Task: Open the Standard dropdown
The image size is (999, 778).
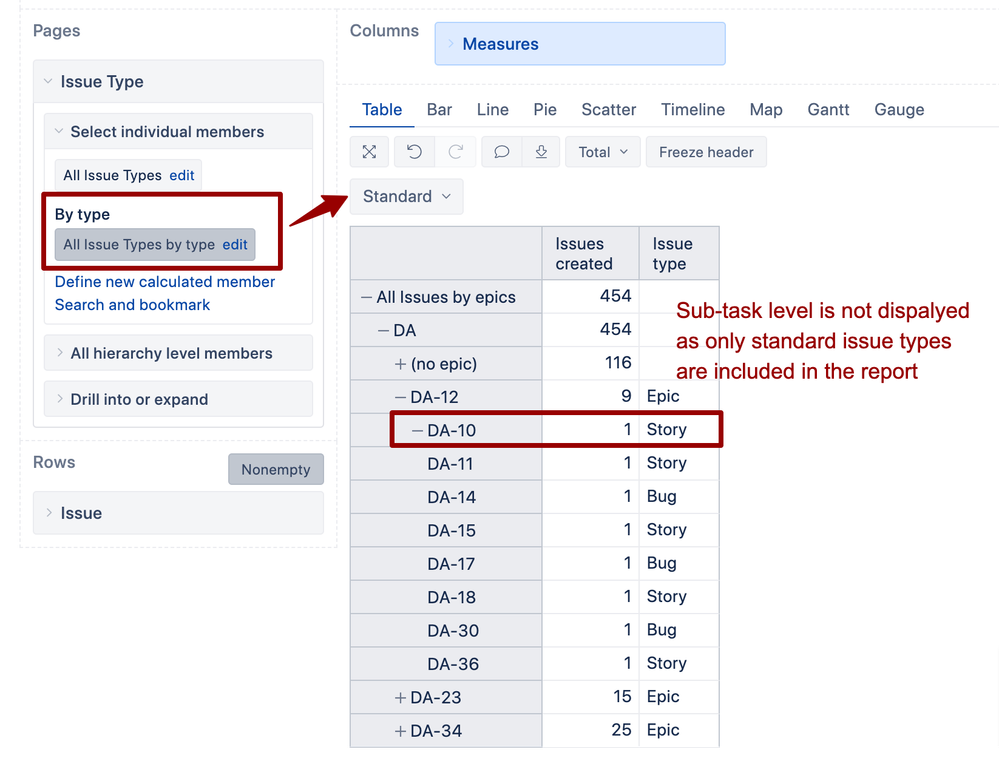Action: tap(406, 196)
